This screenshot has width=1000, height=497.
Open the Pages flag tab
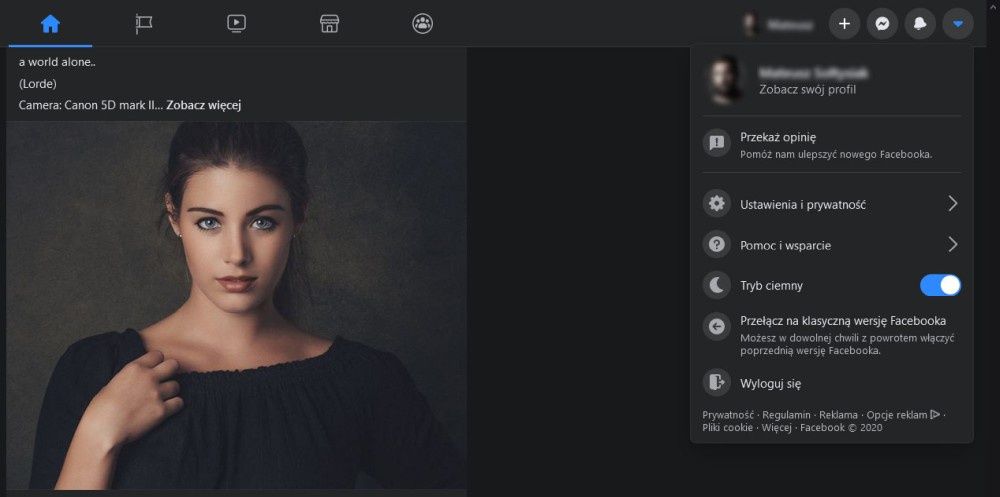click(x=143, y=24)
